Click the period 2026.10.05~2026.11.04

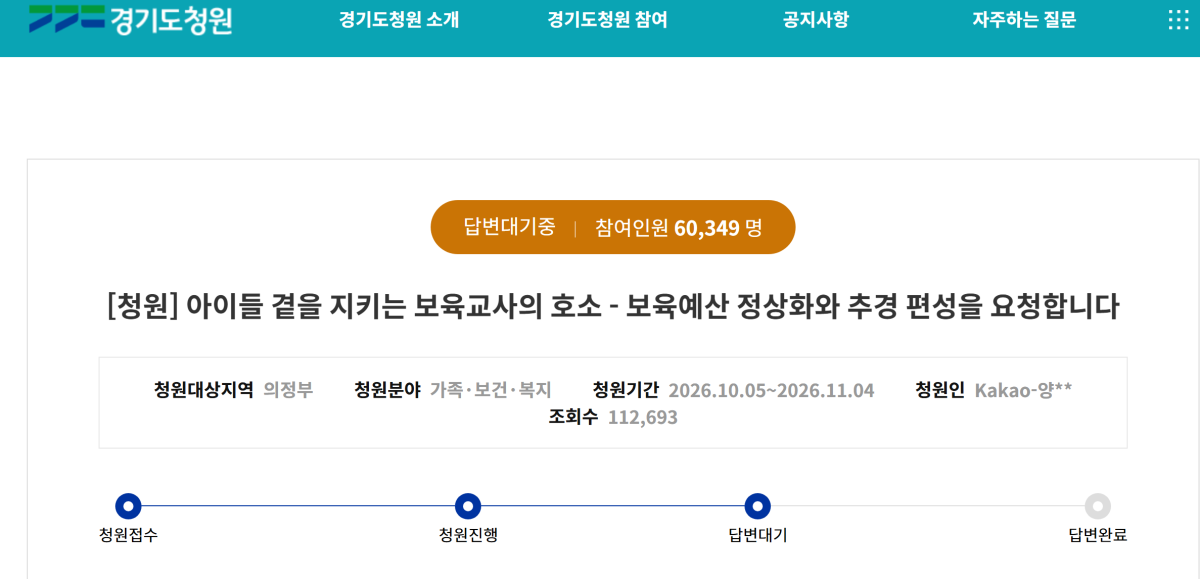click(x=771, y=390)
